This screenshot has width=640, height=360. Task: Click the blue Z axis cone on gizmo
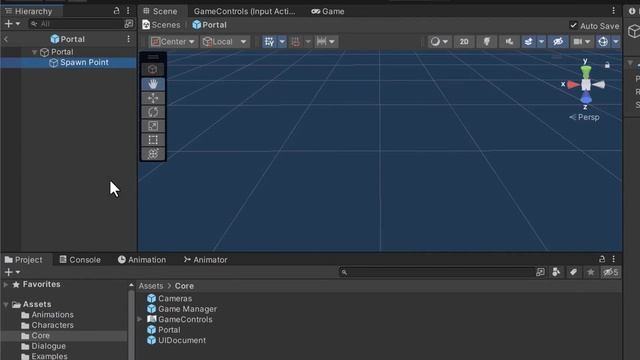point(586,98)
